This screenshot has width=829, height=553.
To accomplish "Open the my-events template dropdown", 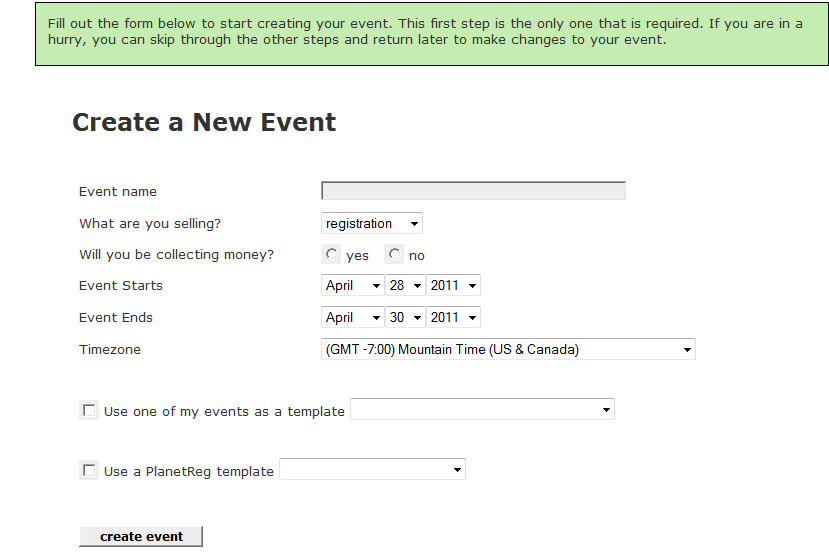I will click(x=482, y=409).
